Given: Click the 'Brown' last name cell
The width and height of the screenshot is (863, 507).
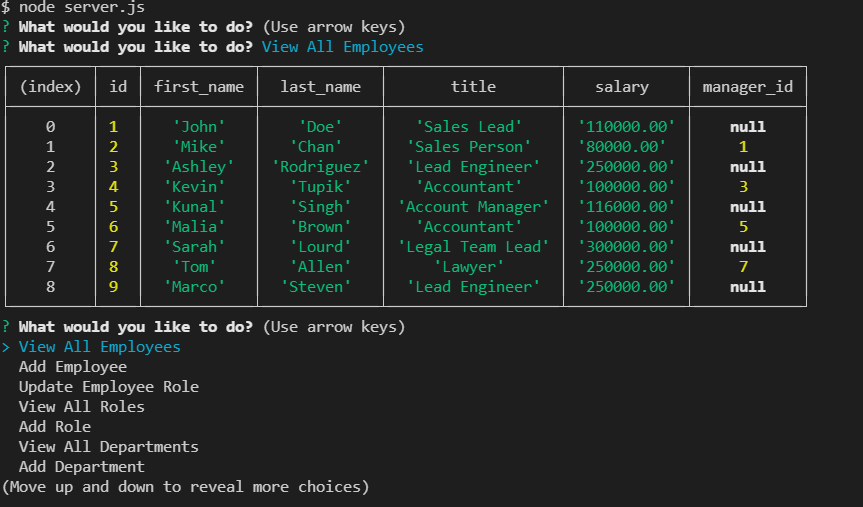Looking at the screenshot, I should [x=320, y=227].
